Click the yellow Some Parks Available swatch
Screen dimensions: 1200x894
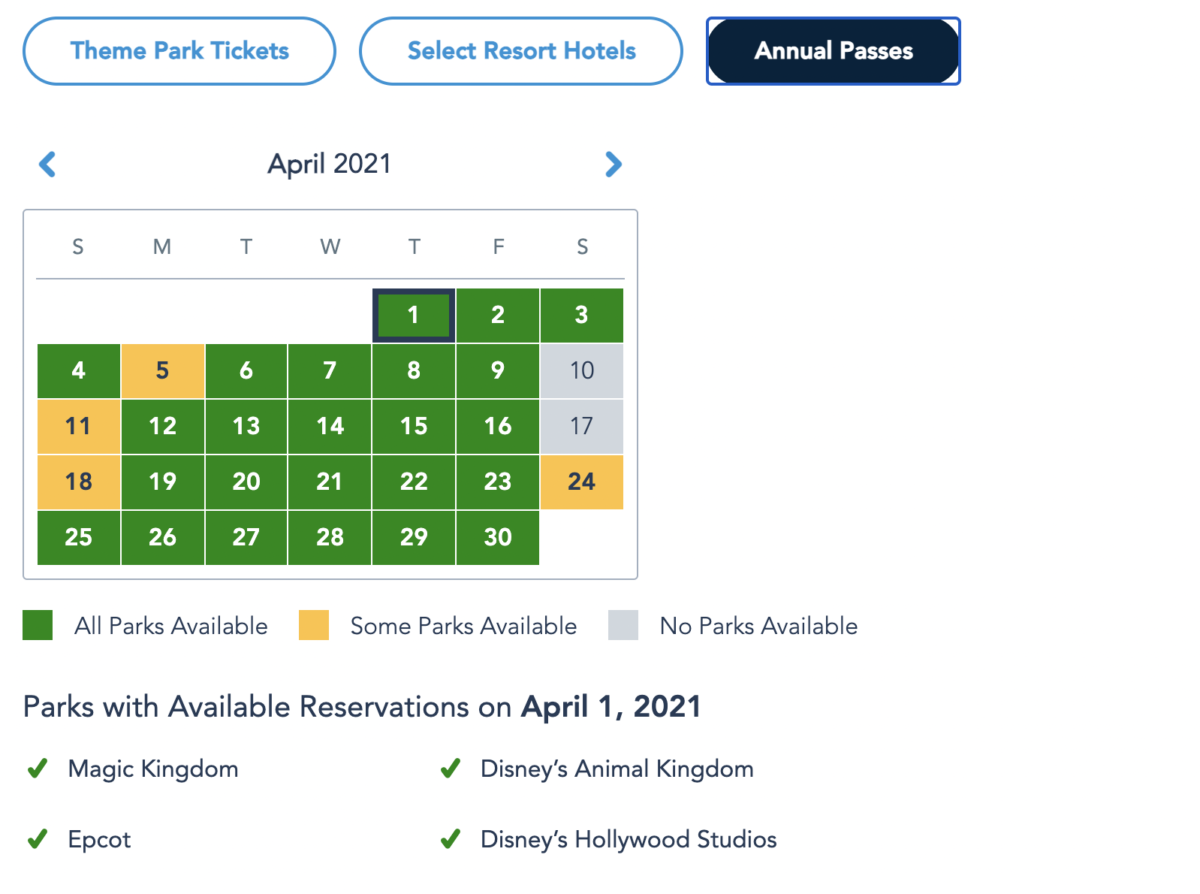[x=314, y=626]
